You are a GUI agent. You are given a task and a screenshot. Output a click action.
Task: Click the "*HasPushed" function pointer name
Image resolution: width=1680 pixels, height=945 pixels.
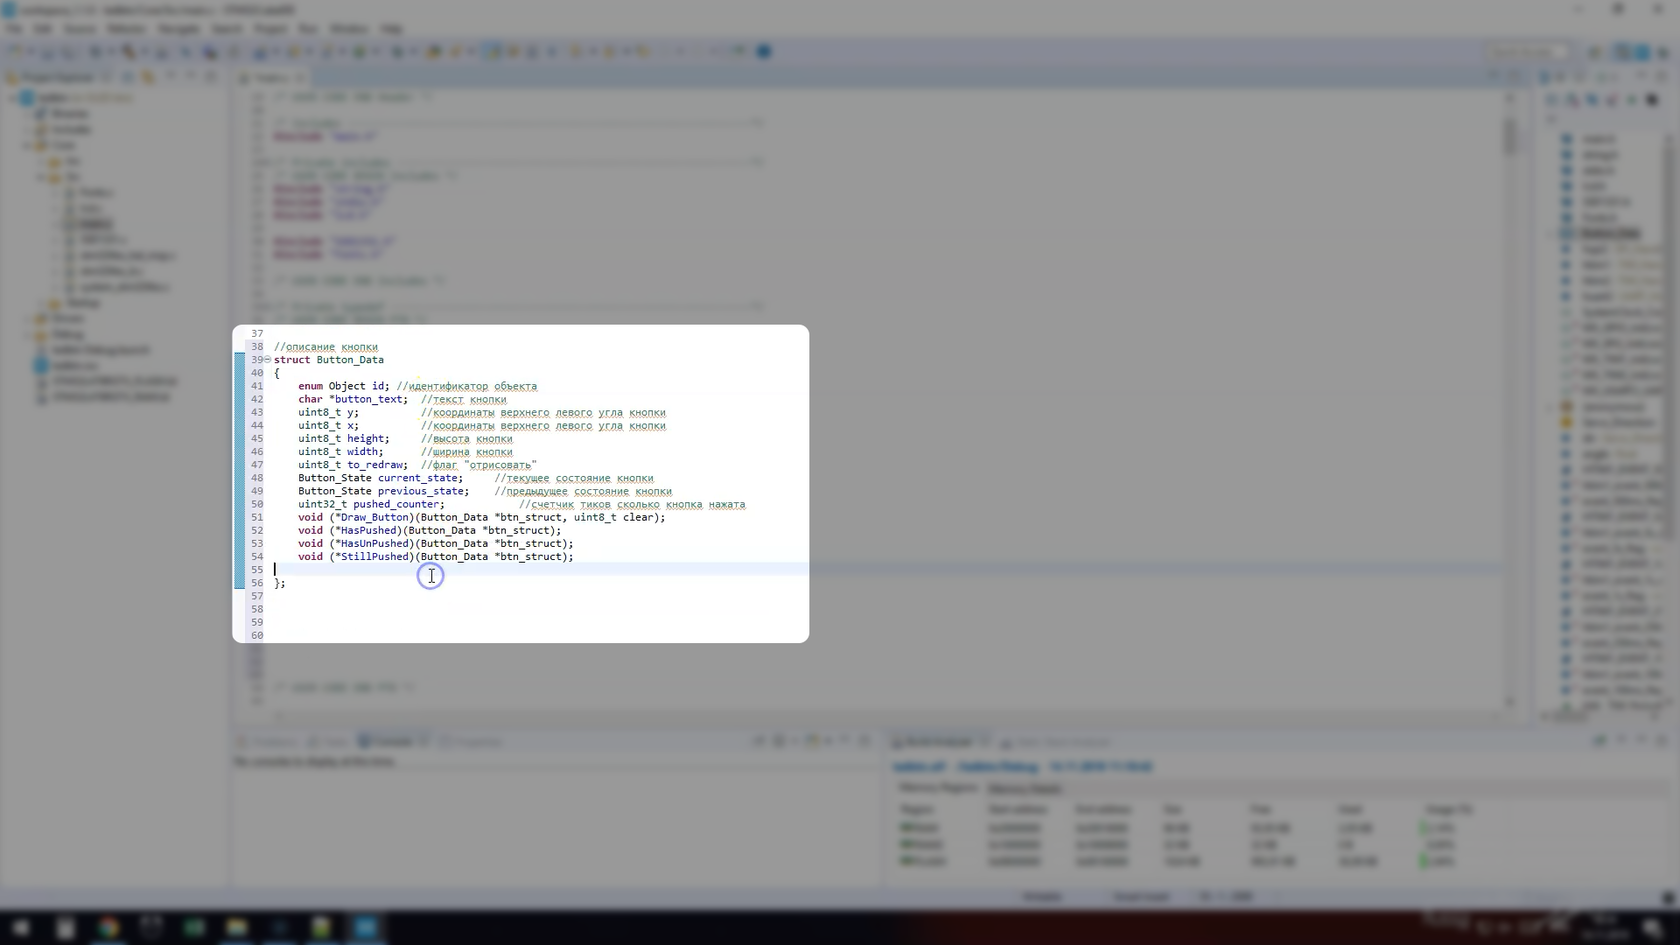pyautogui.click(x=366, y=530)
